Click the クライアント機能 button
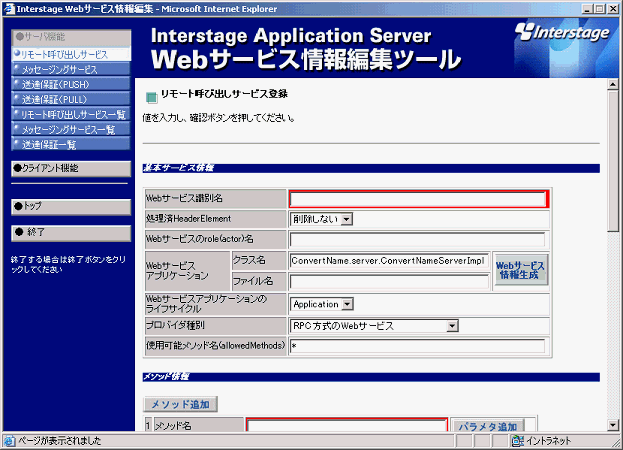 [x=71, y=168]
